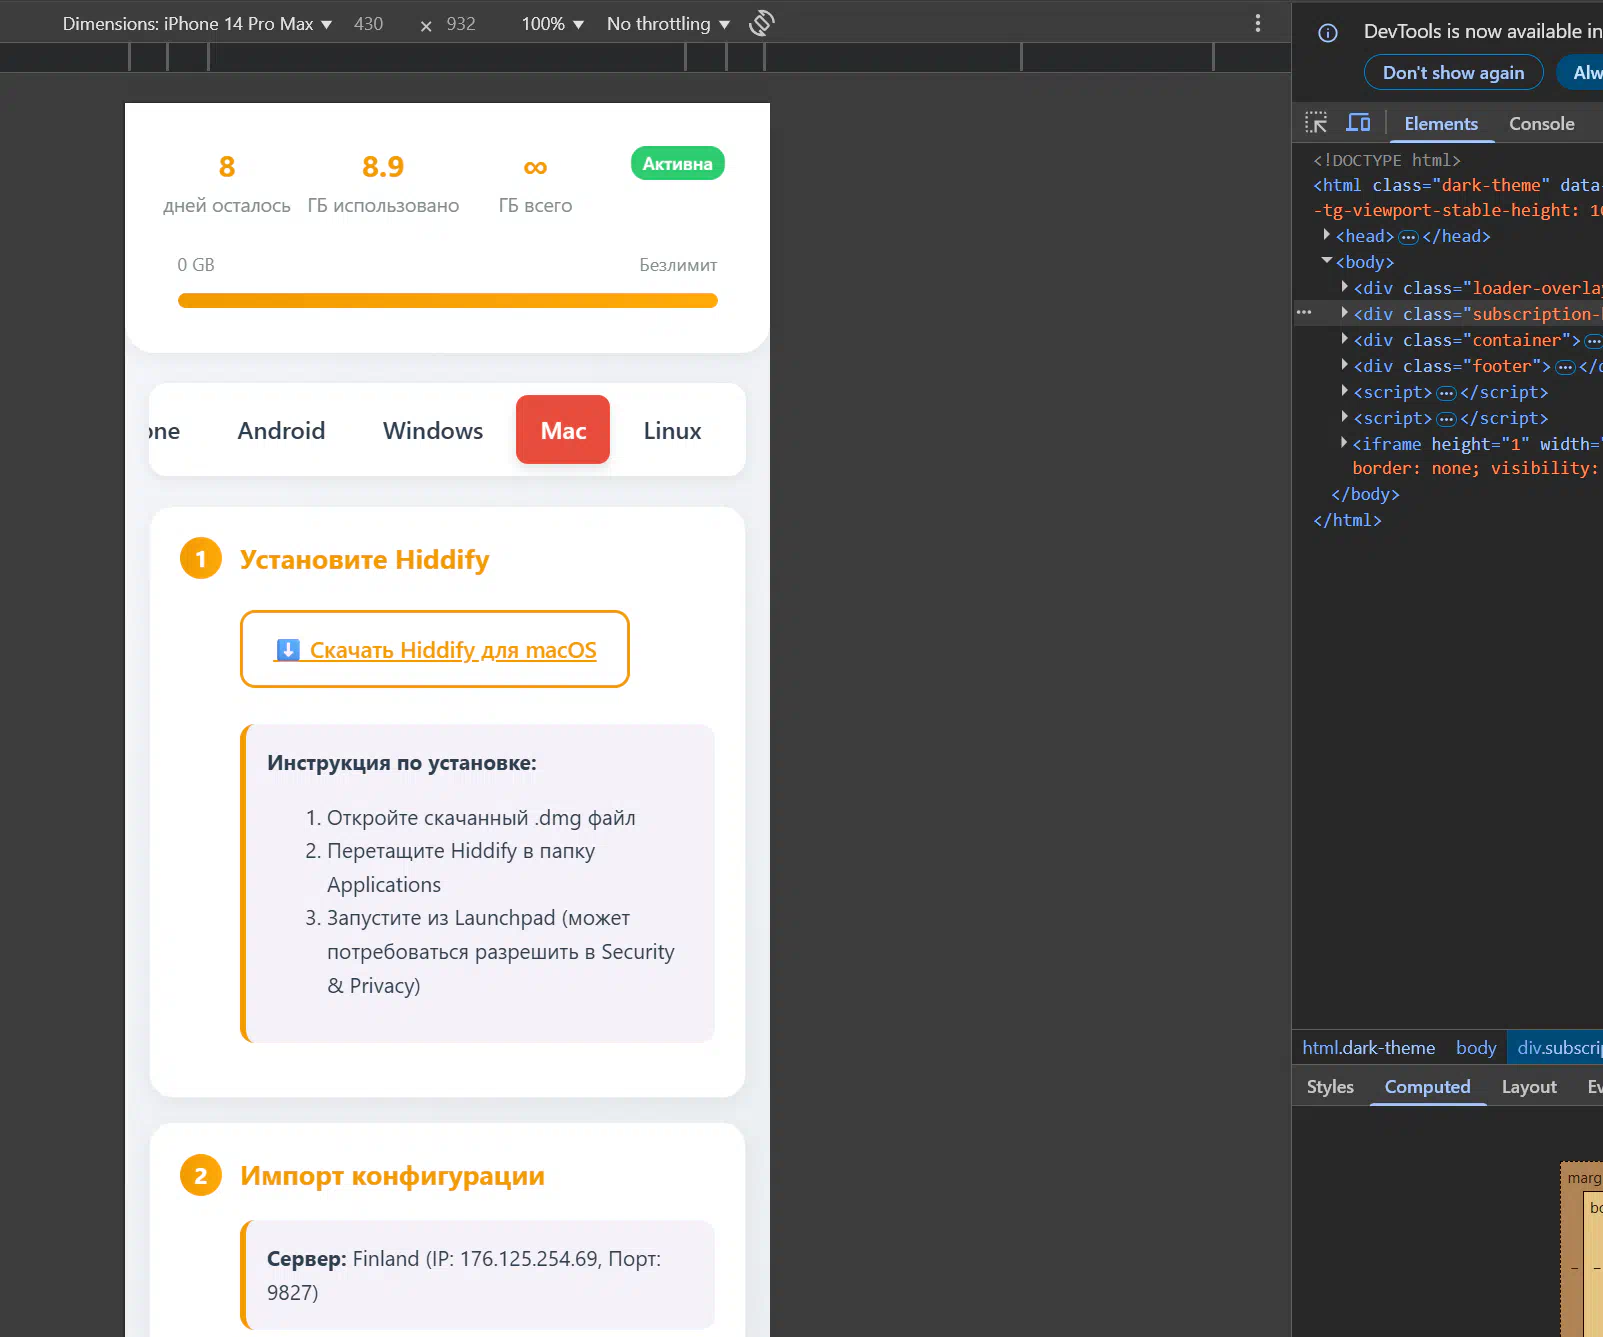This screenshot has width=1603, height=1337.
Task: Expand the head element node
Action: coord(1327,235)
